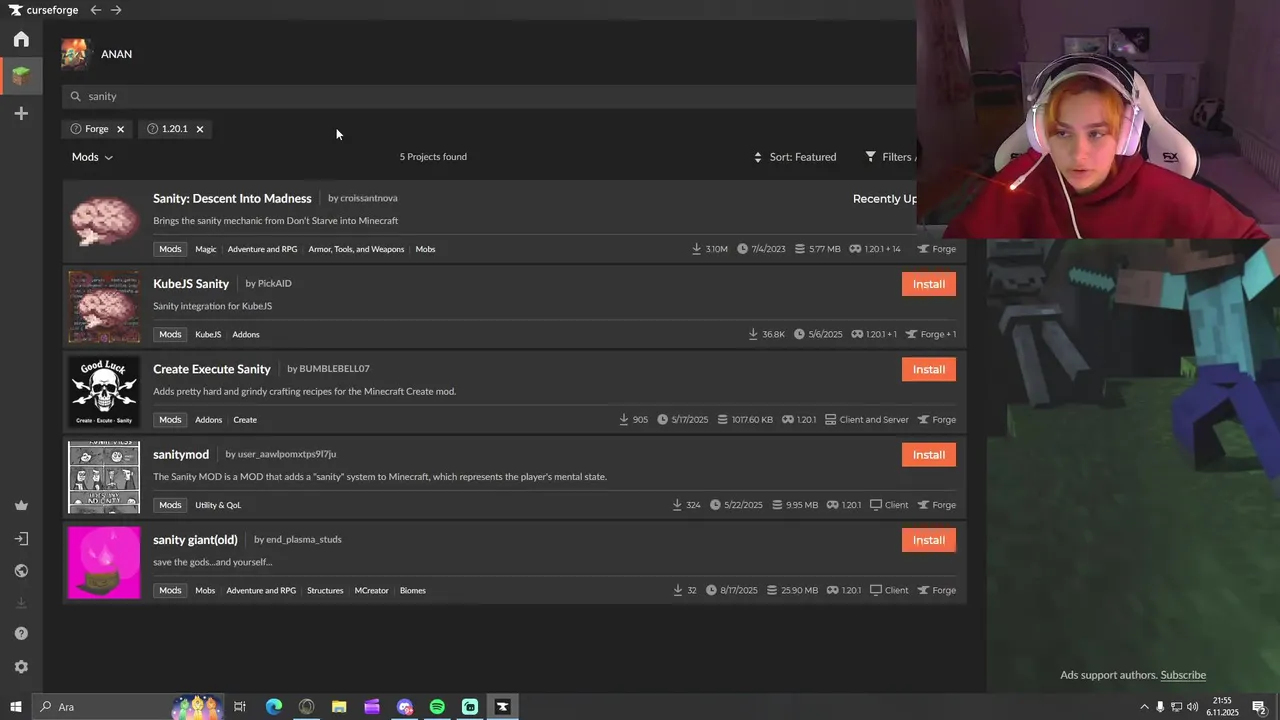Click the search magnifier icon
The image size is (1280, 720).
pyautogui.click(x=75, y=97)
